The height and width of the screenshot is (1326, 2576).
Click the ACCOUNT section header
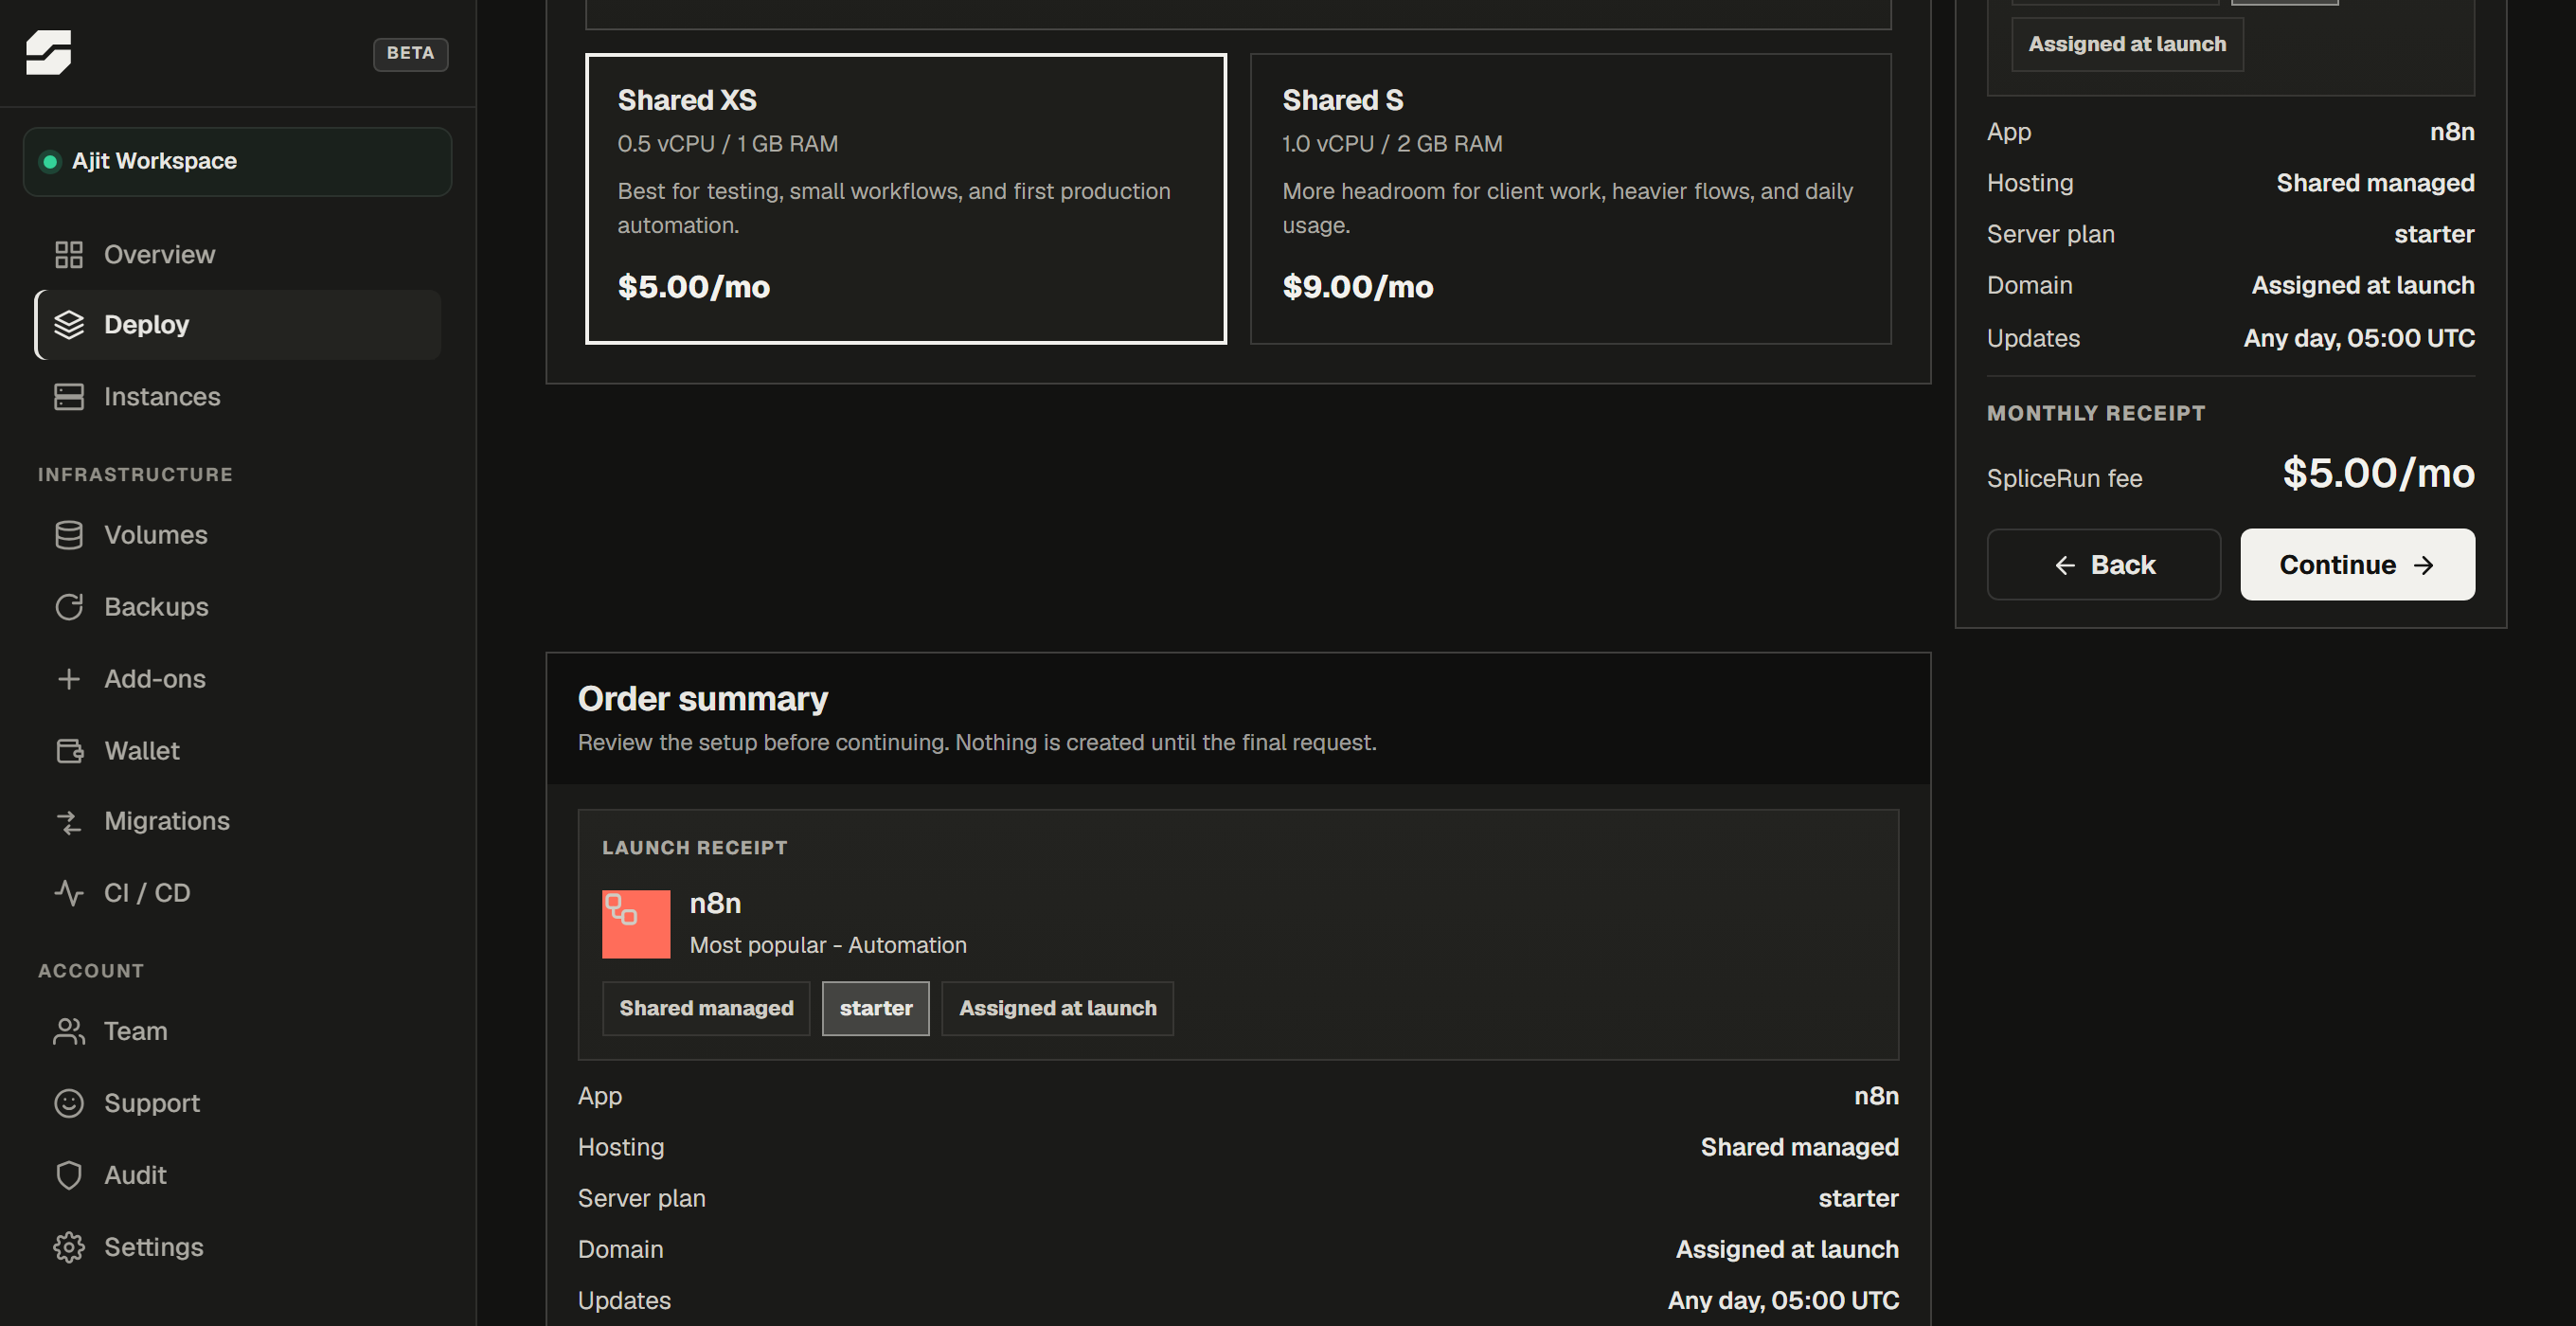pyautogui.click(x=91, y=970)
